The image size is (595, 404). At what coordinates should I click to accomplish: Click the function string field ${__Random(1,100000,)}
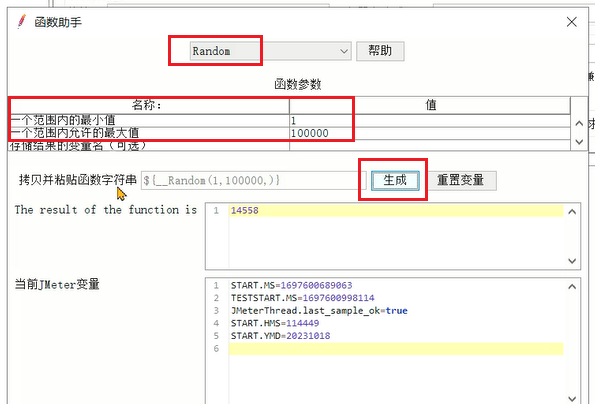[x=253, y=180]
